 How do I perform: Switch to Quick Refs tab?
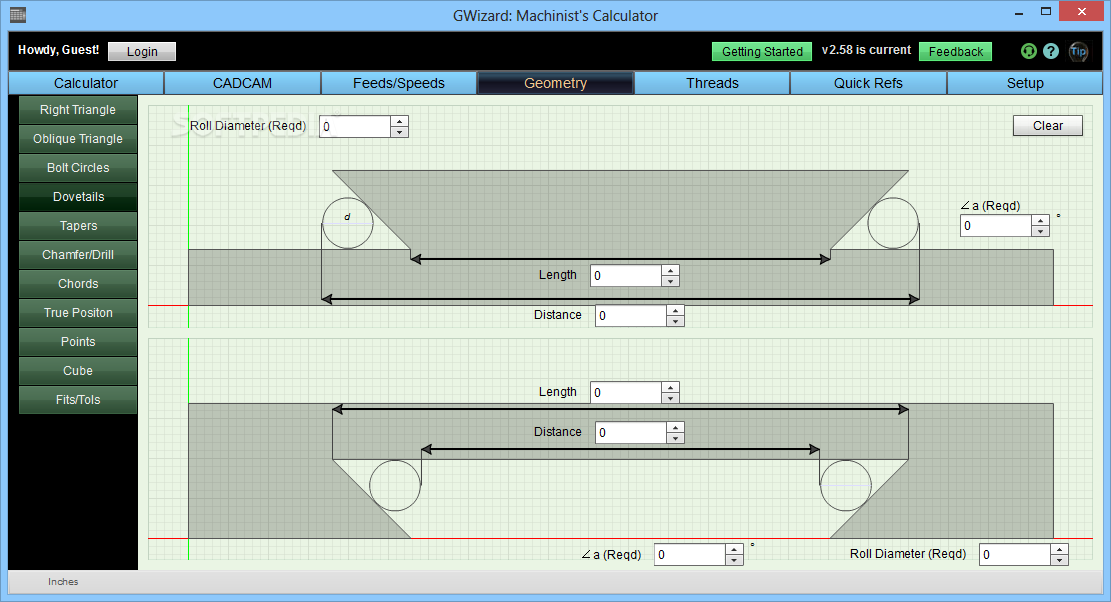click(x=868, y=83)
